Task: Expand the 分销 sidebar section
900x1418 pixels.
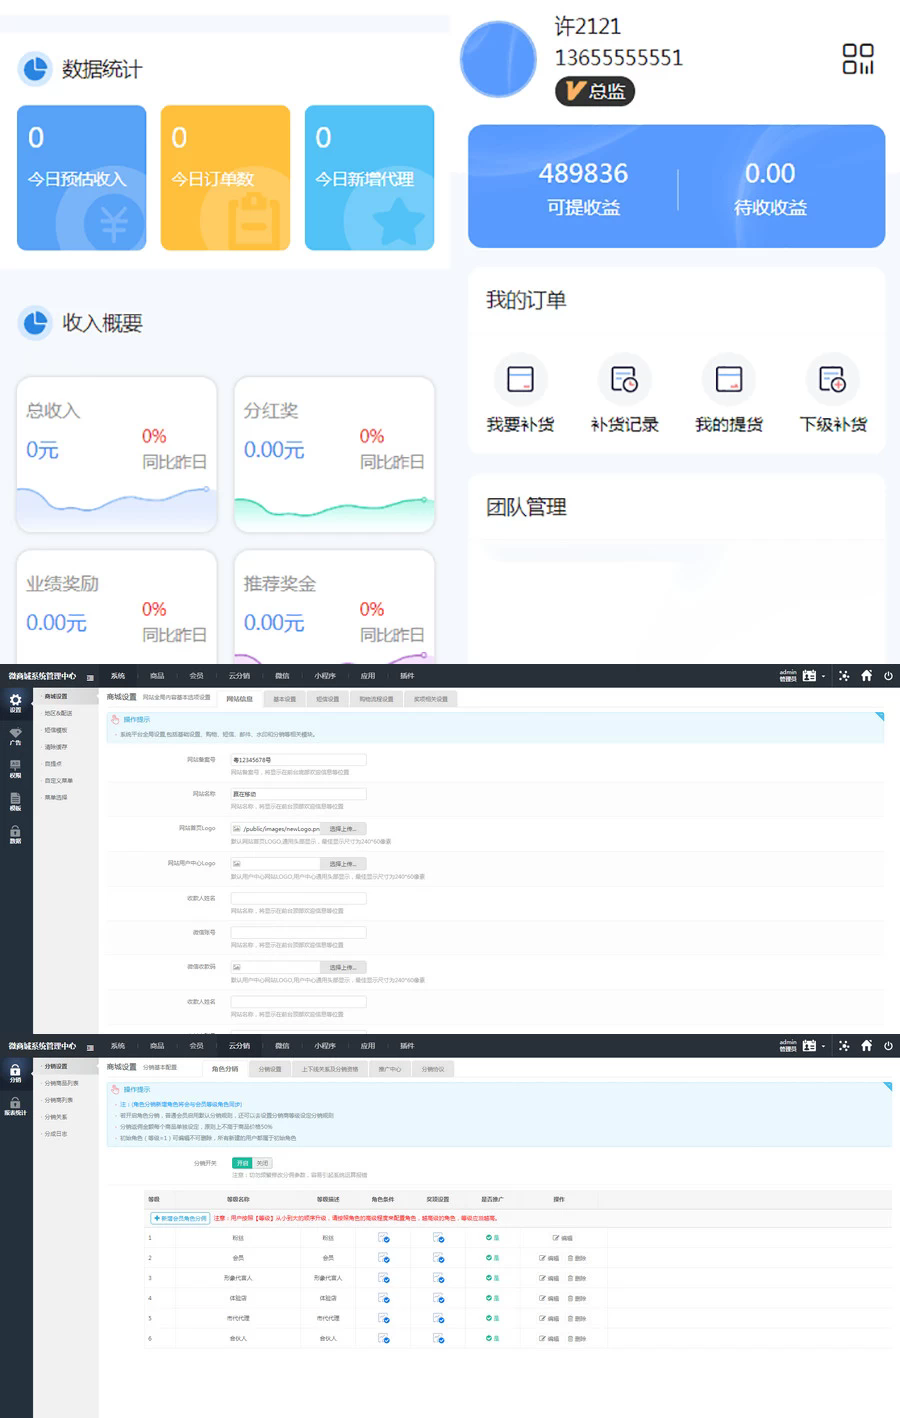Action: pyautogui.click(x=15, y=1072)
